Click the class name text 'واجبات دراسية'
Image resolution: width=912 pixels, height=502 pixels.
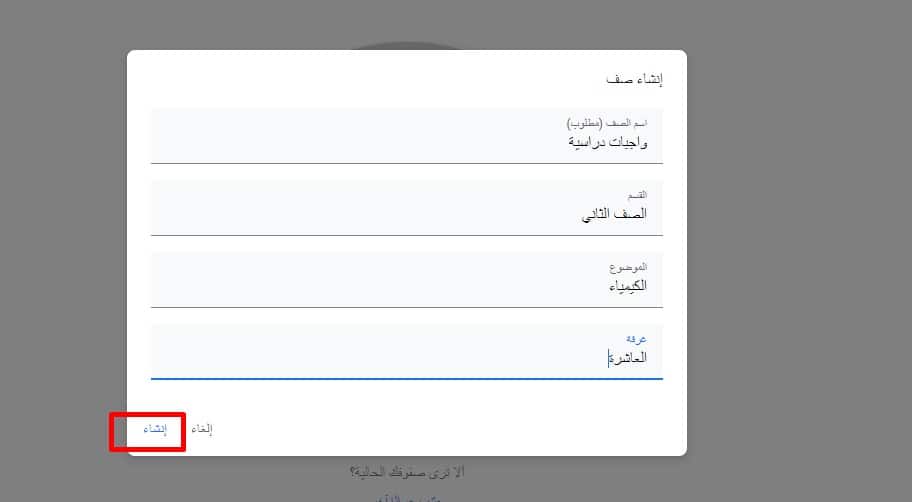click(x=608, y=142)
